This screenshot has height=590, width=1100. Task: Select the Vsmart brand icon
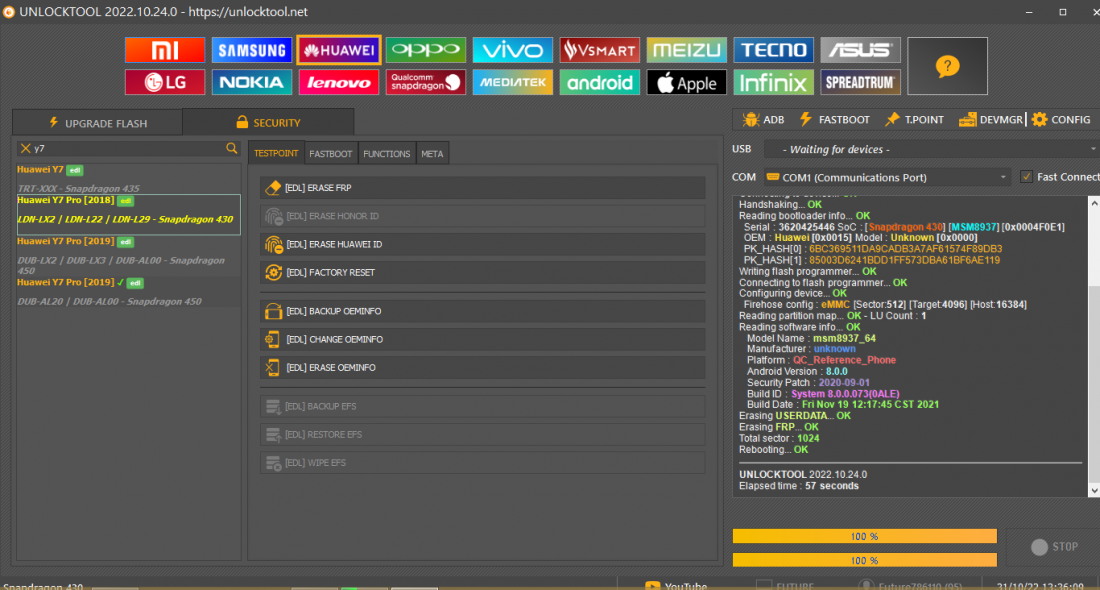click(x=600, y=50)
